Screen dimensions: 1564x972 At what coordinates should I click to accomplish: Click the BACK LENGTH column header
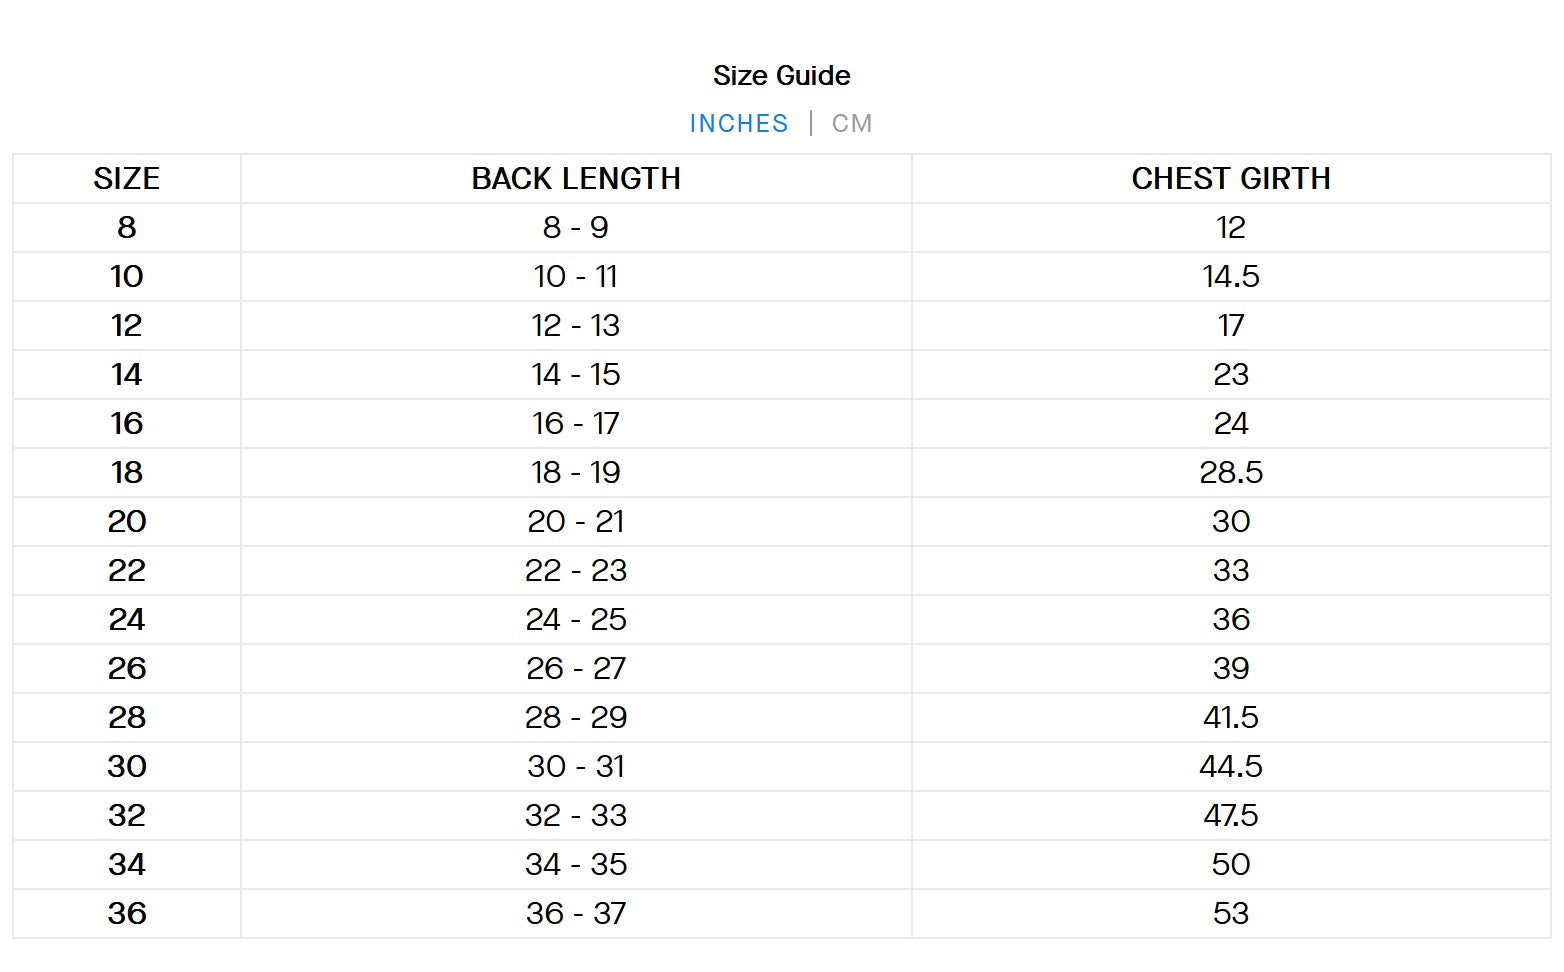[576, 178]
